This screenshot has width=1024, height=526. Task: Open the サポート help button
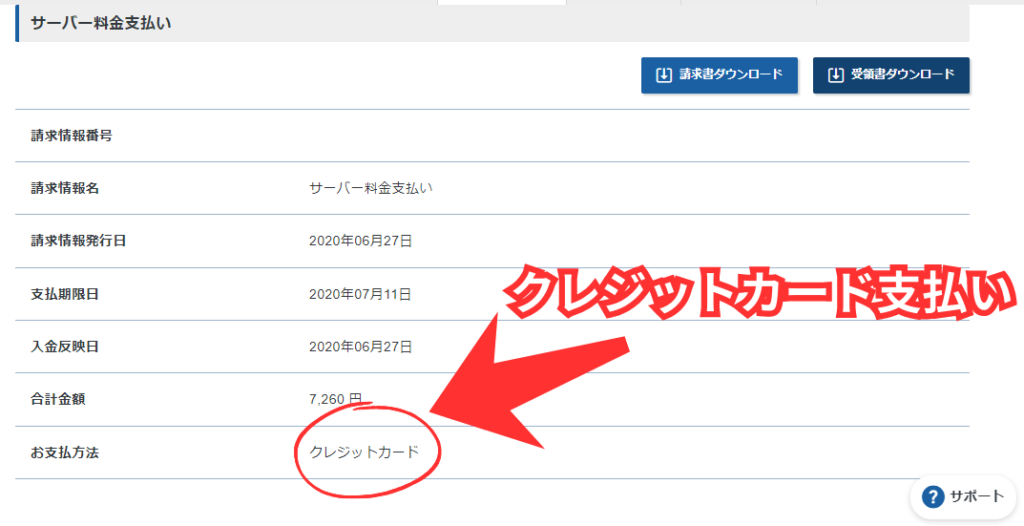(x=963, y=497)
